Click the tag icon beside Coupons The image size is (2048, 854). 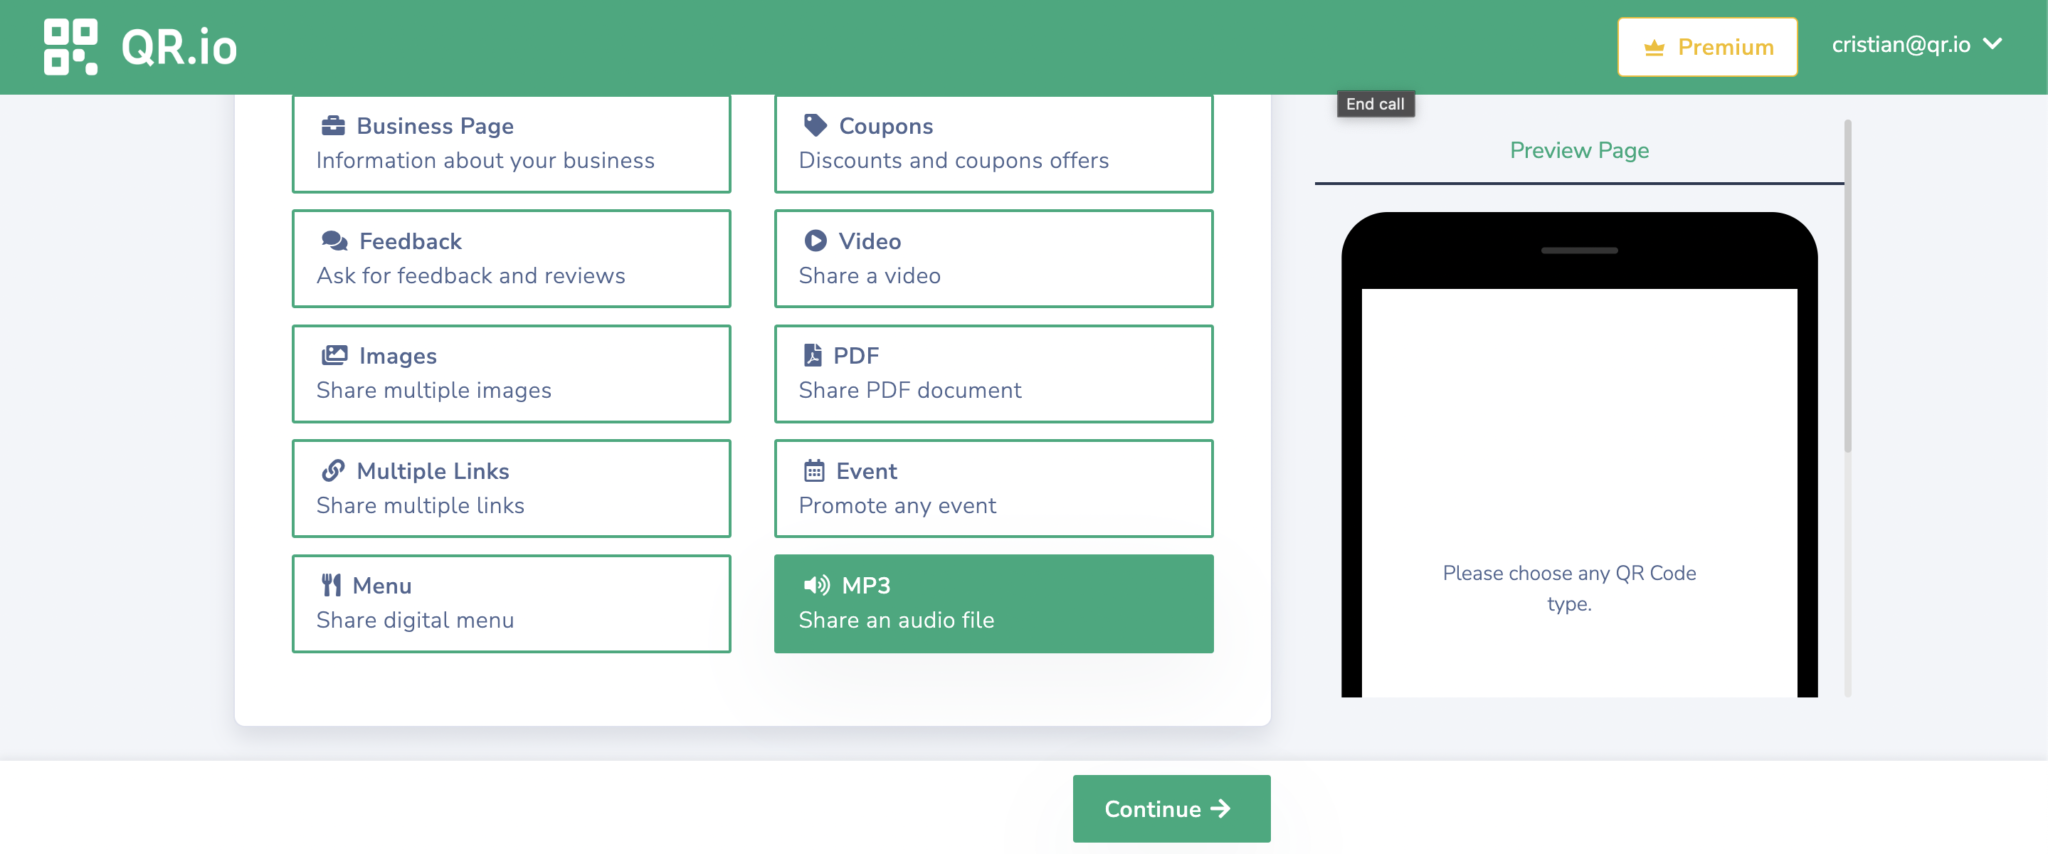click(x=815, y=125)
